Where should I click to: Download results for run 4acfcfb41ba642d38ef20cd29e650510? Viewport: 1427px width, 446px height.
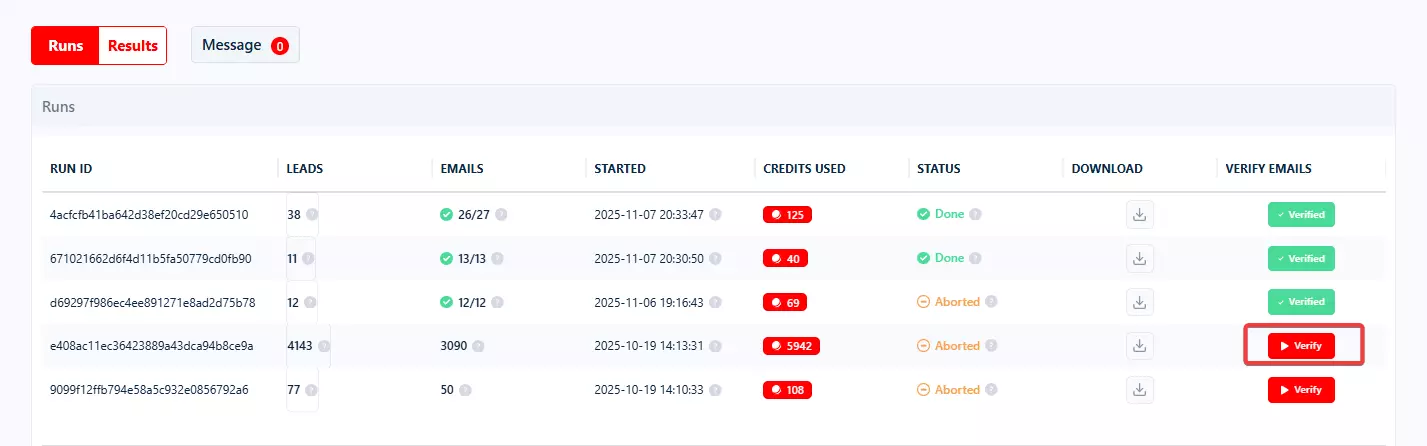(x=1139, y=214)
